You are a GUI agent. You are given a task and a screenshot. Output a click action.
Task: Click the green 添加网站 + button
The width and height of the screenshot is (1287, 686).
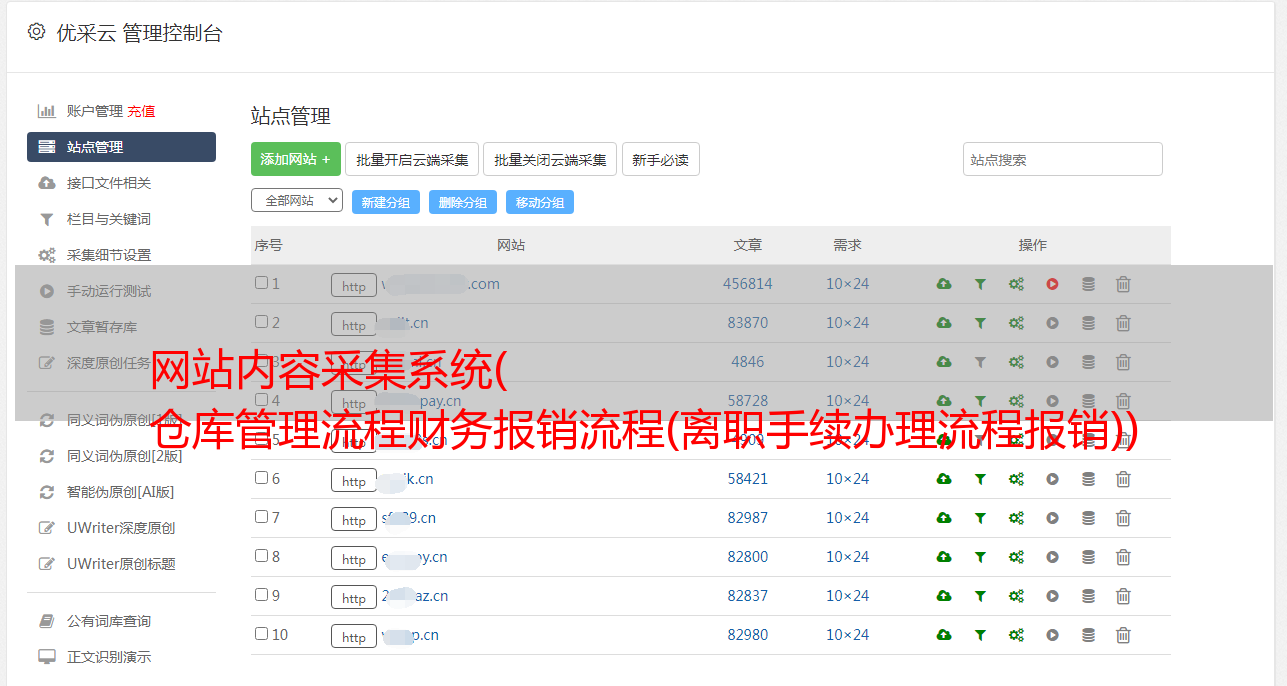pos(295,159)
